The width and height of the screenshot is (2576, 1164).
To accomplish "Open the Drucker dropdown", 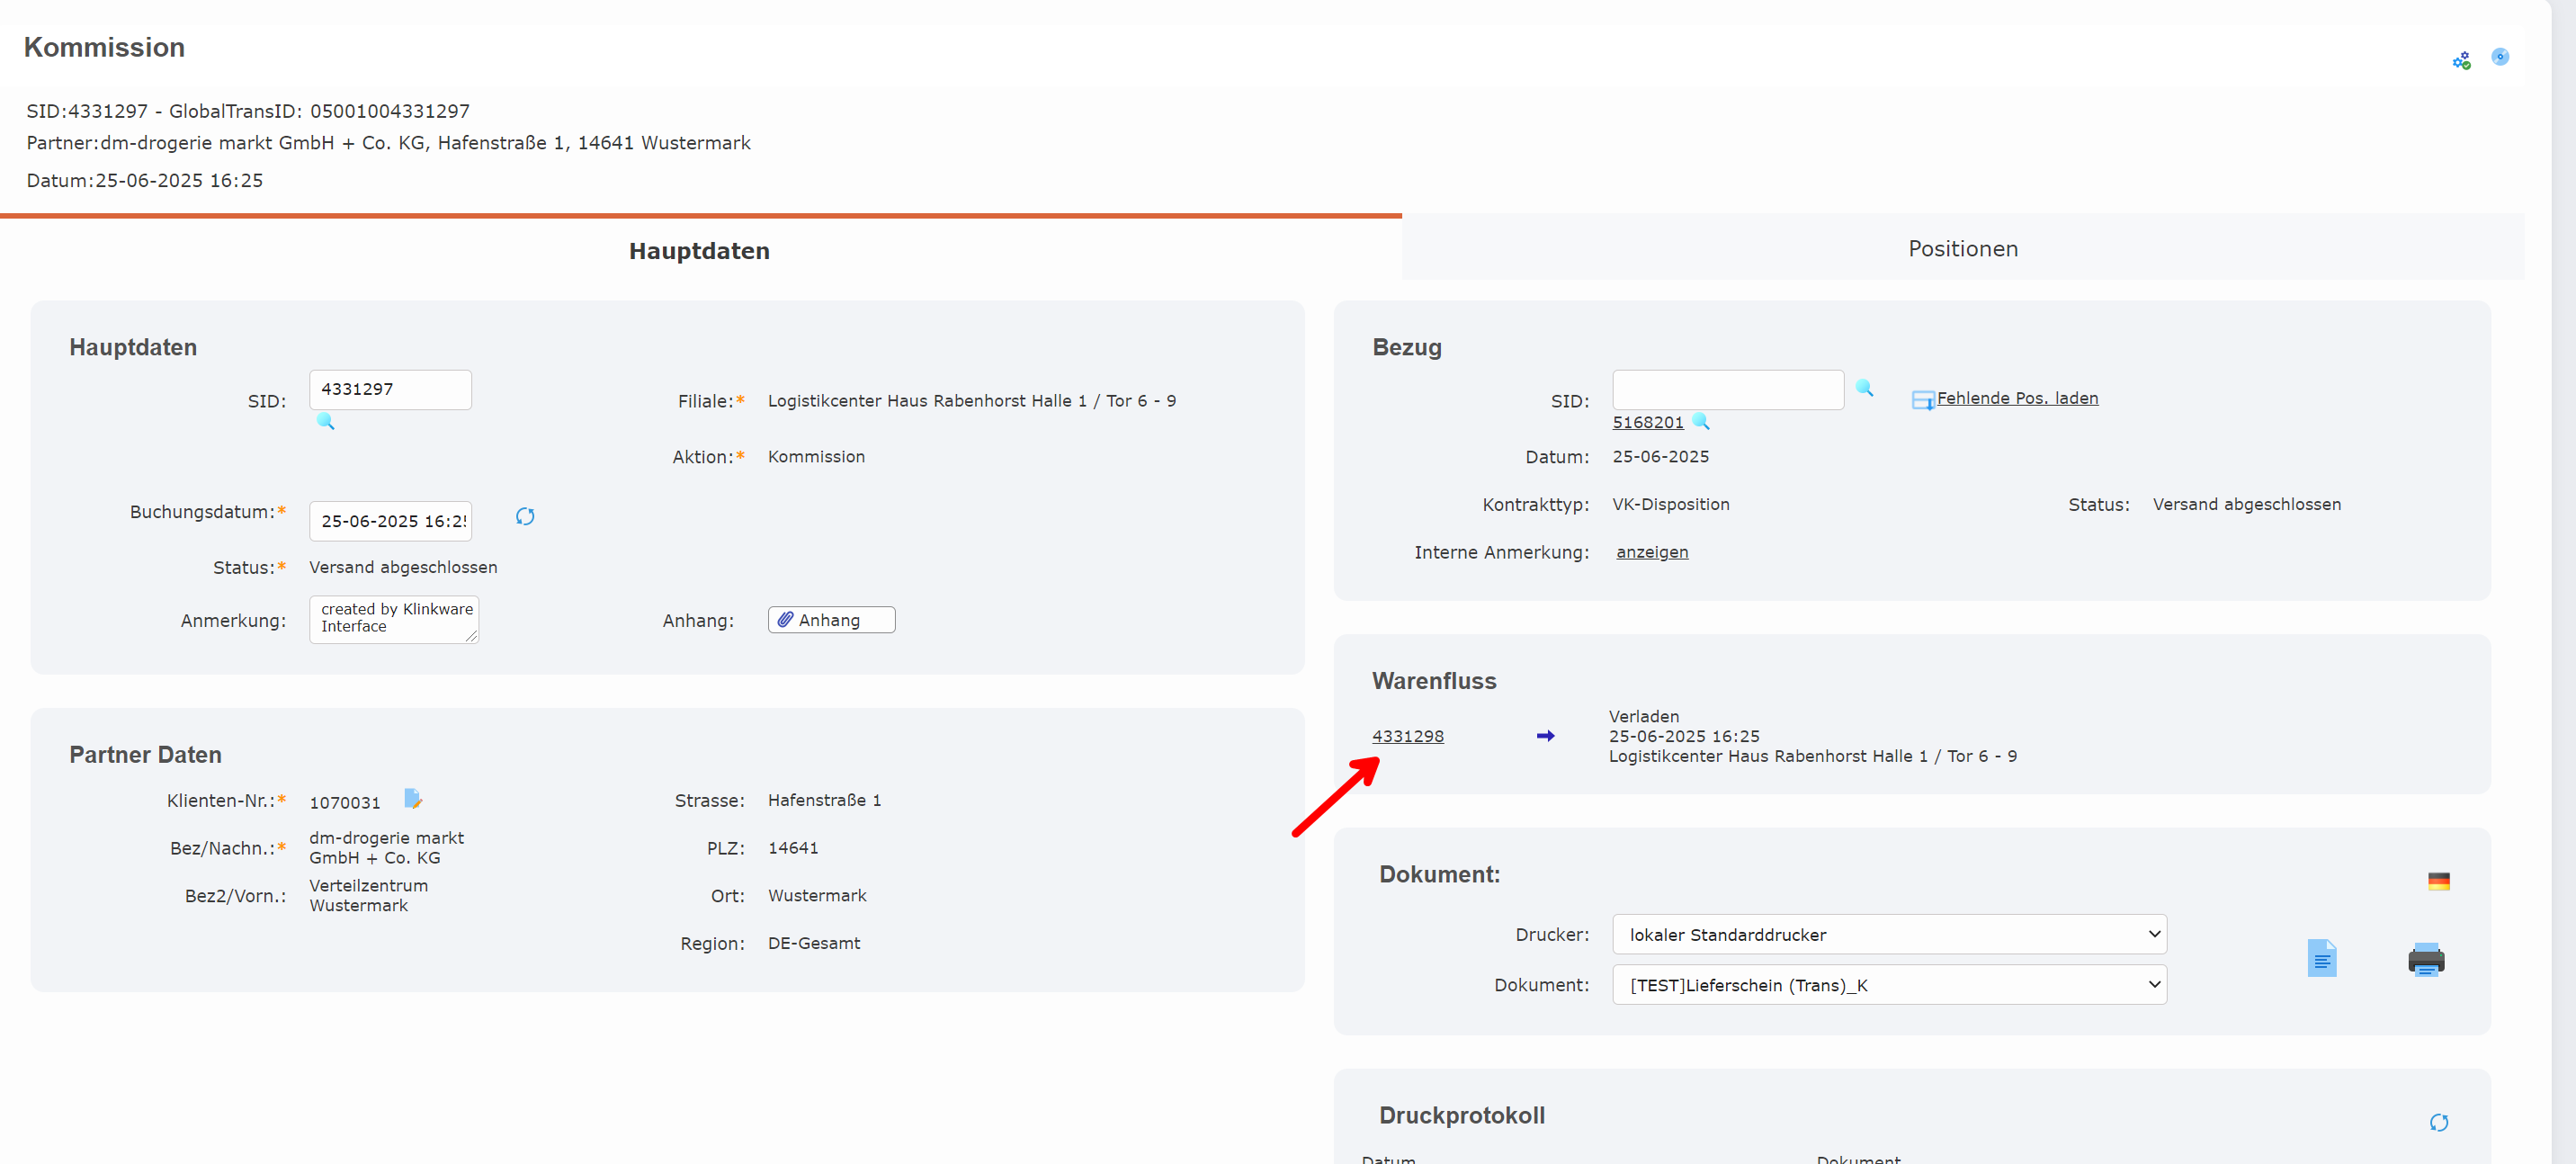I will tap(1888, 934).
